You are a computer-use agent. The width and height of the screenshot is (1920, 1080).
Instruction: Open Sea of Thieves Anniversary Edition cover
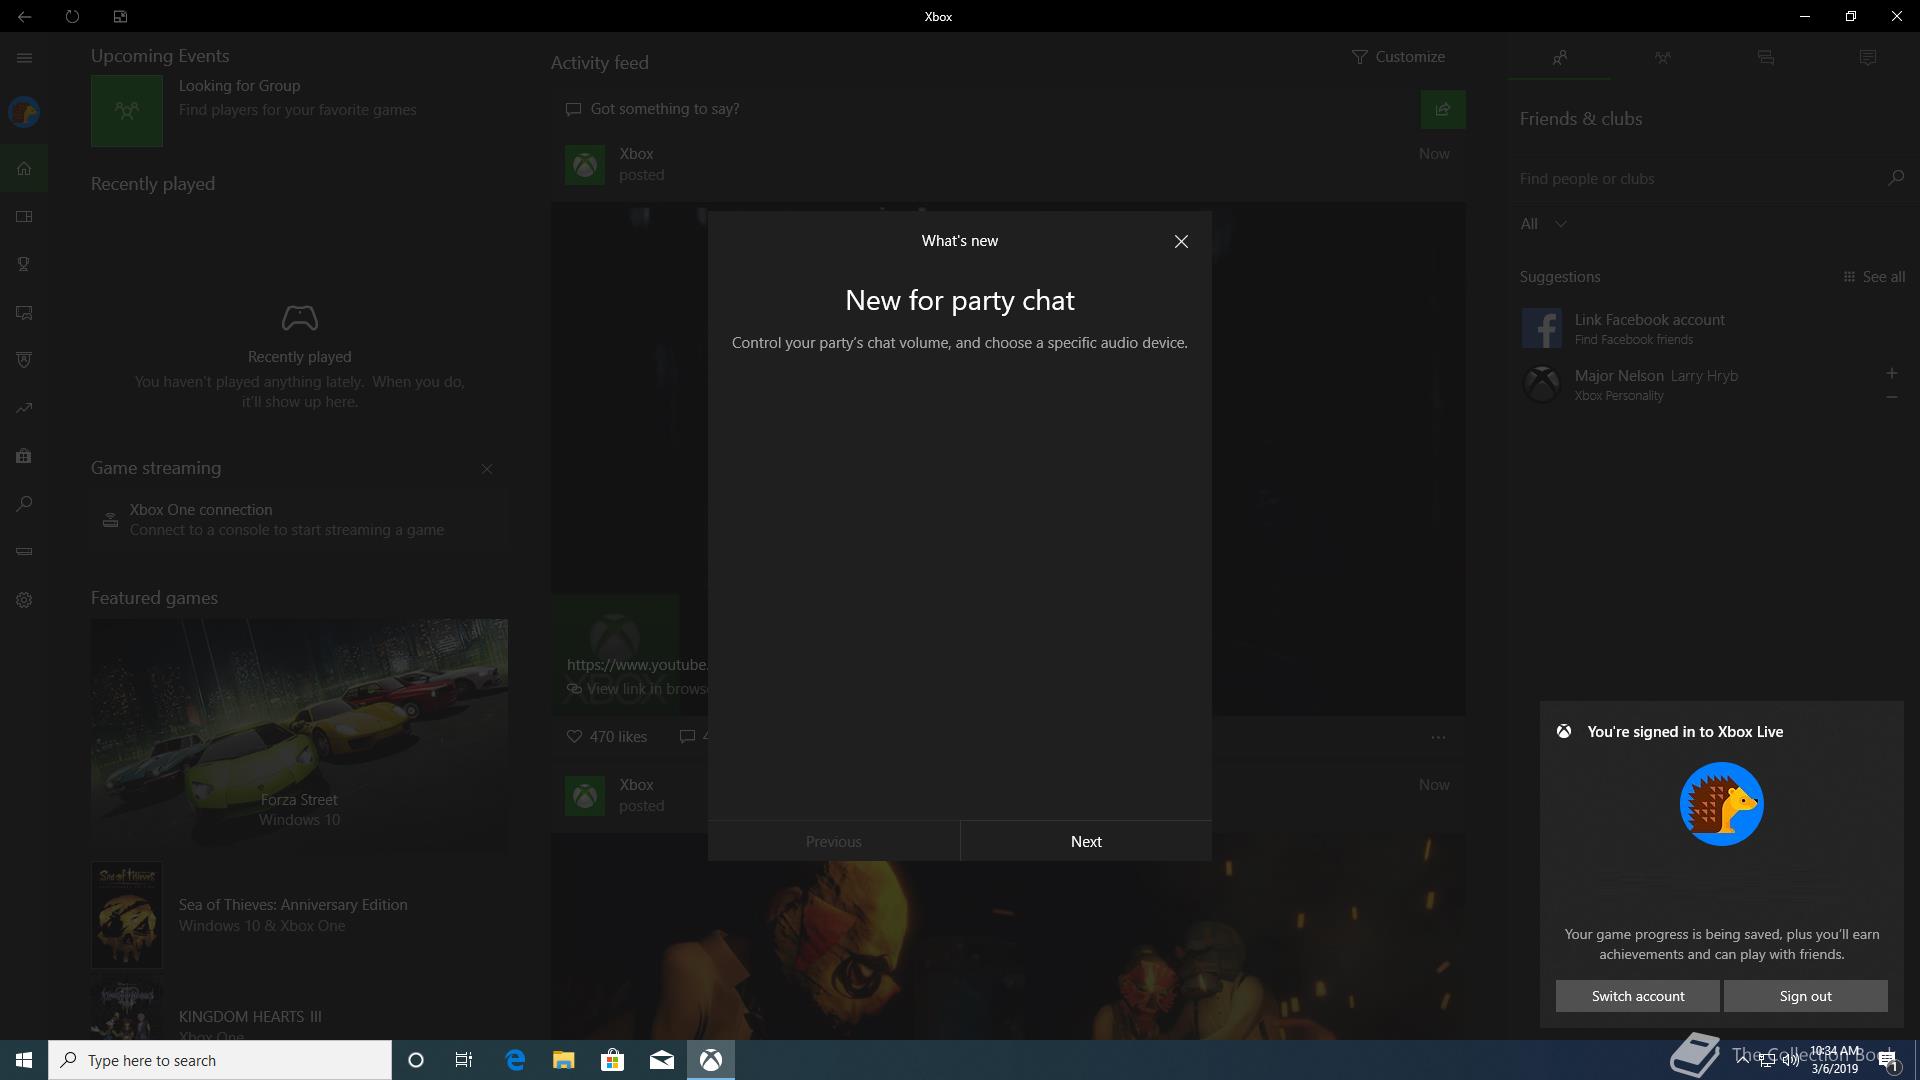pos(127,915)
